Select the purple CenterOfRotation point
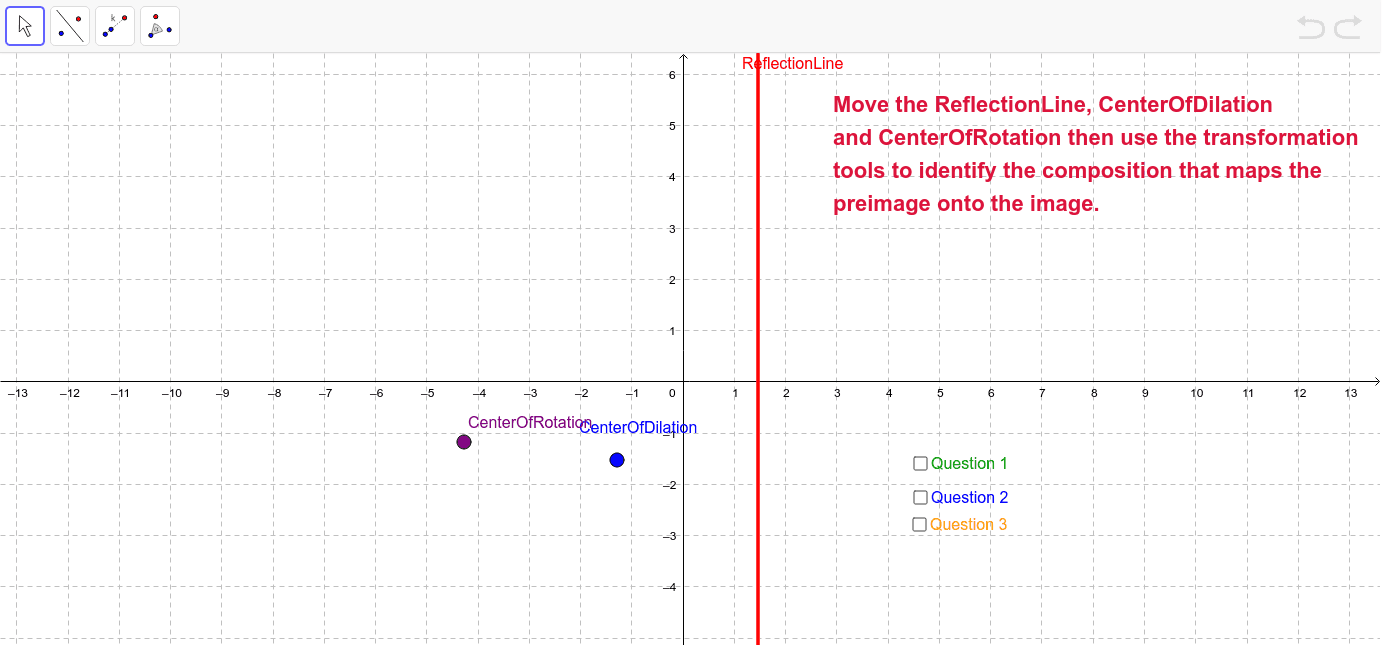This screenshot has width=1382, height=647. pos(463,441)
